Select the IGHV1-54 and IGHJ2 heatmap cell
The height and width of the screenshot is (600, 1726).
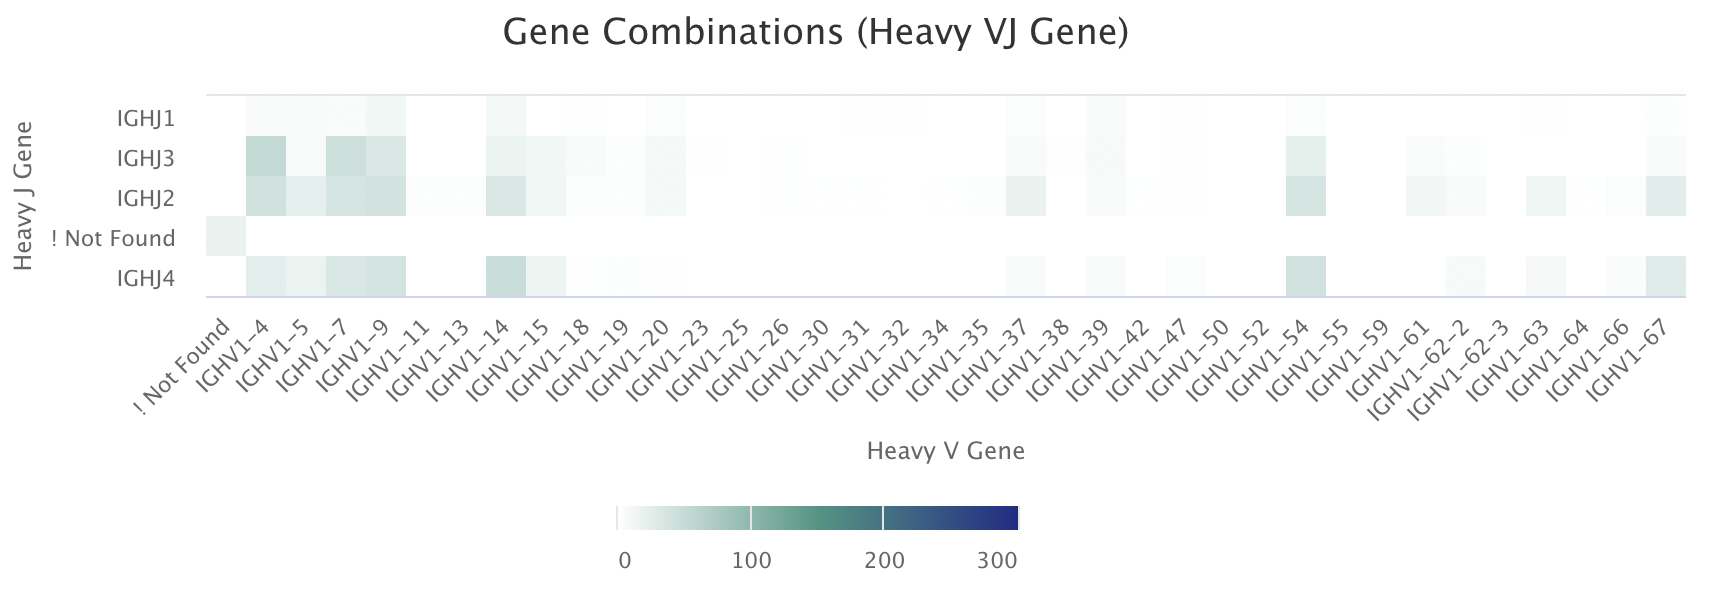(1306, 197)
